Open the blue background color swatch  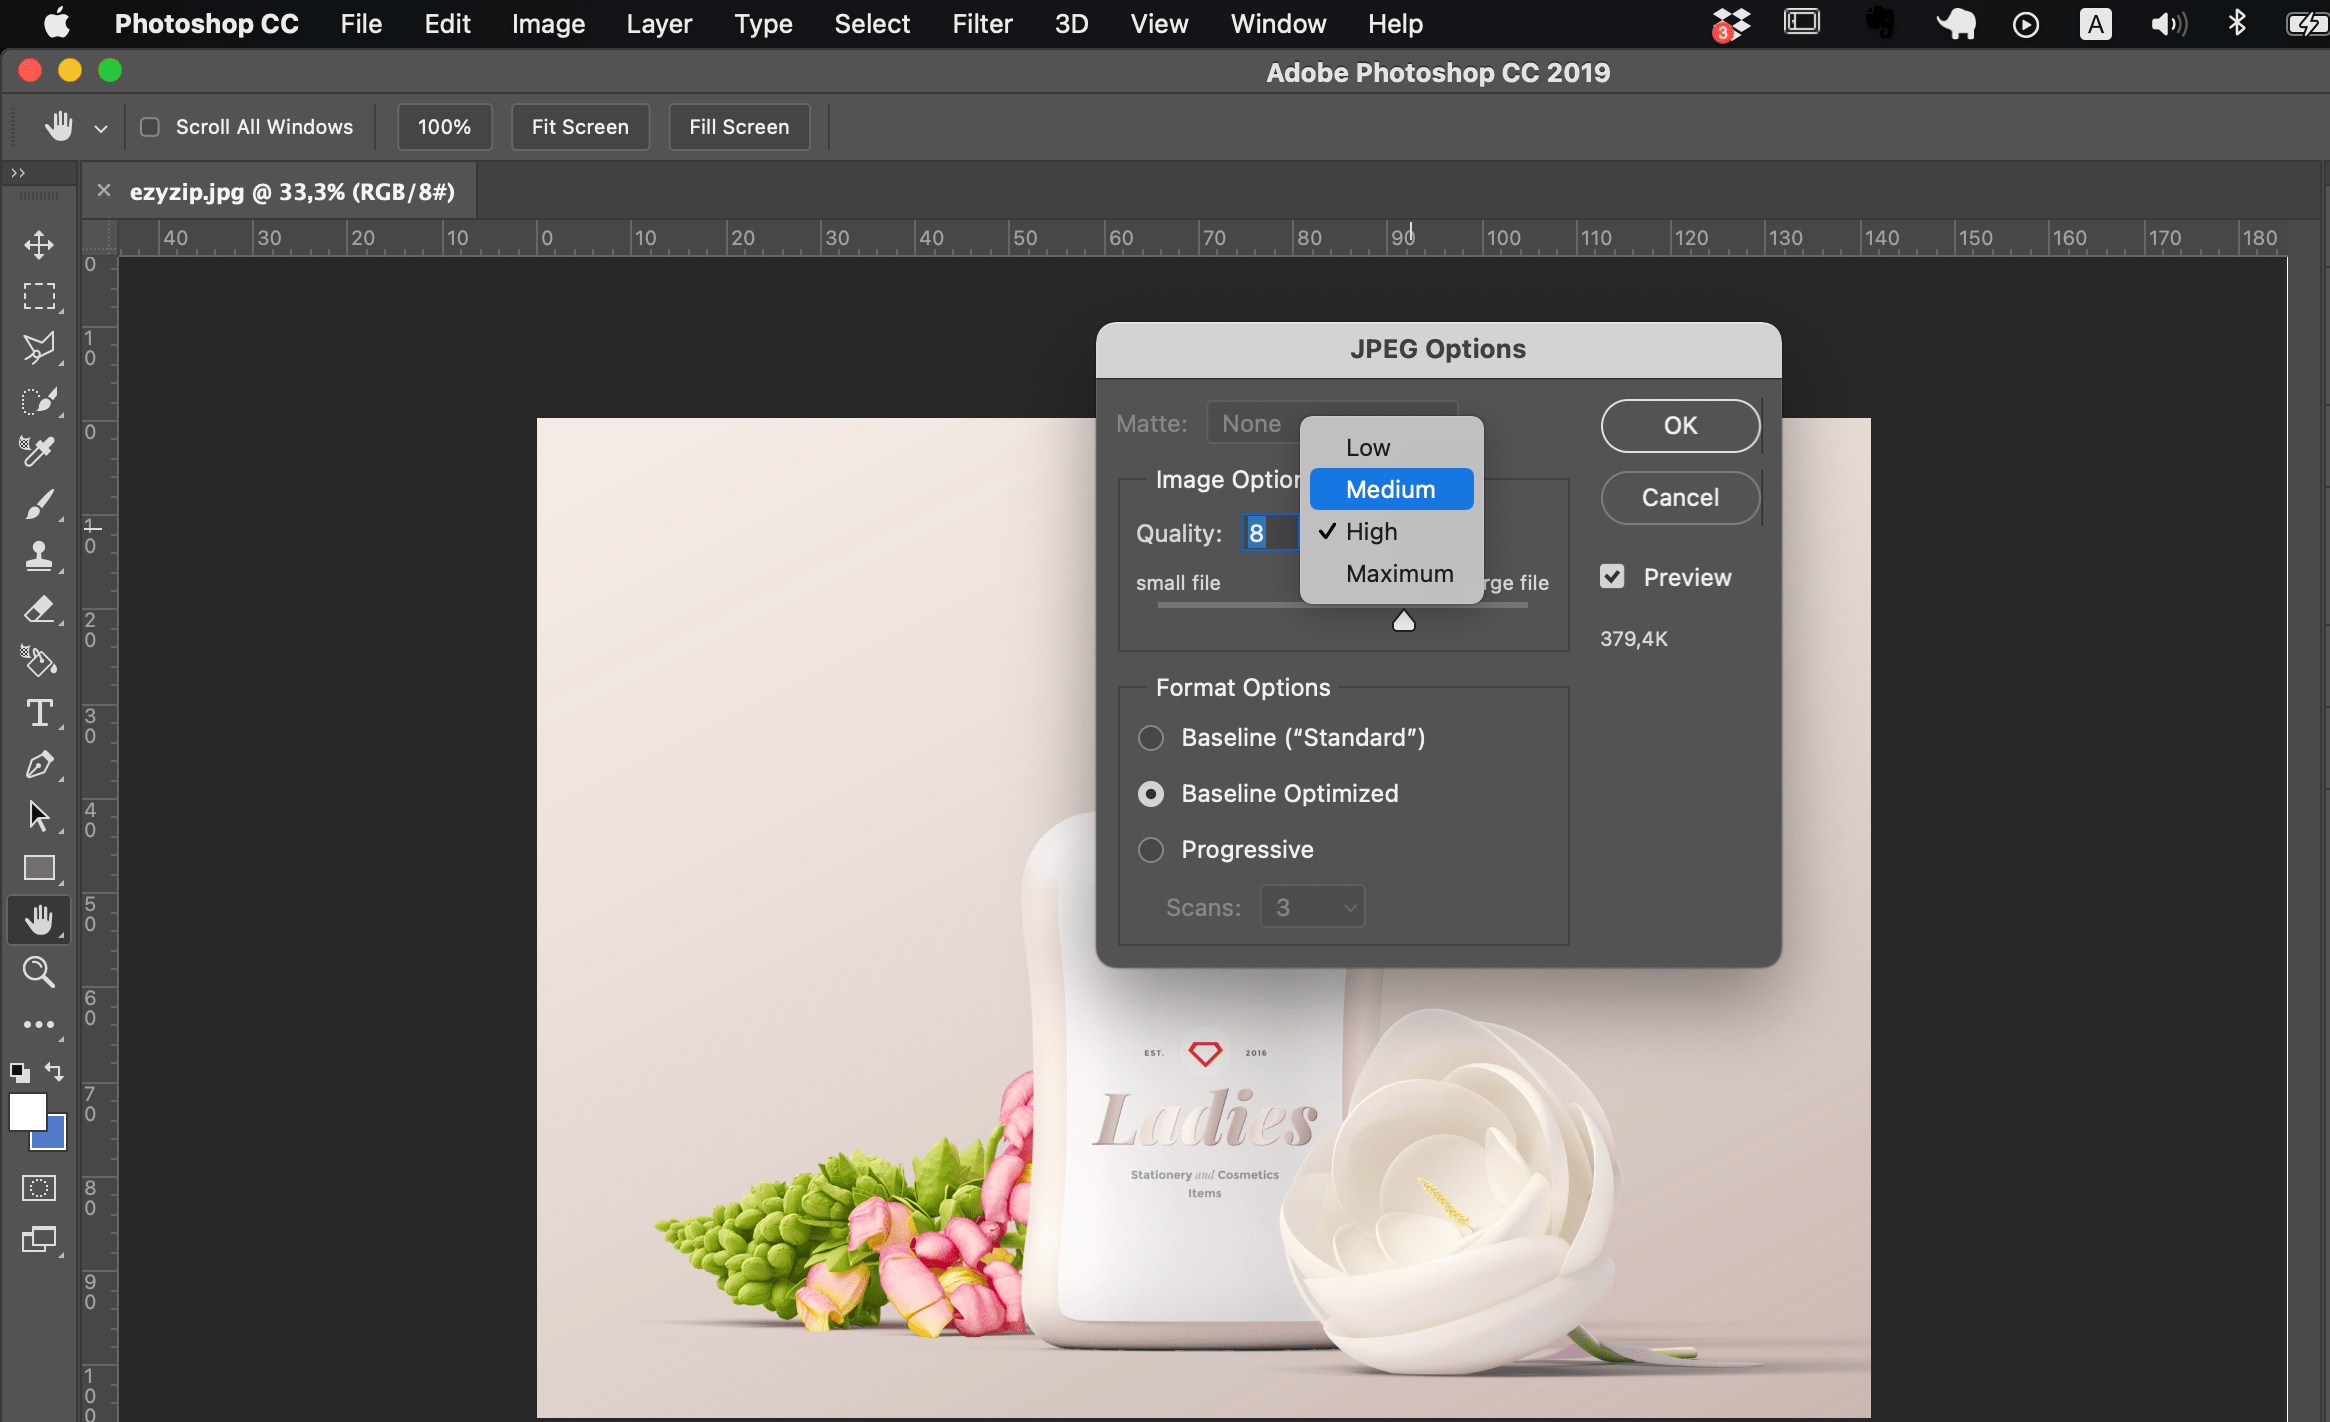point(54,1138)
